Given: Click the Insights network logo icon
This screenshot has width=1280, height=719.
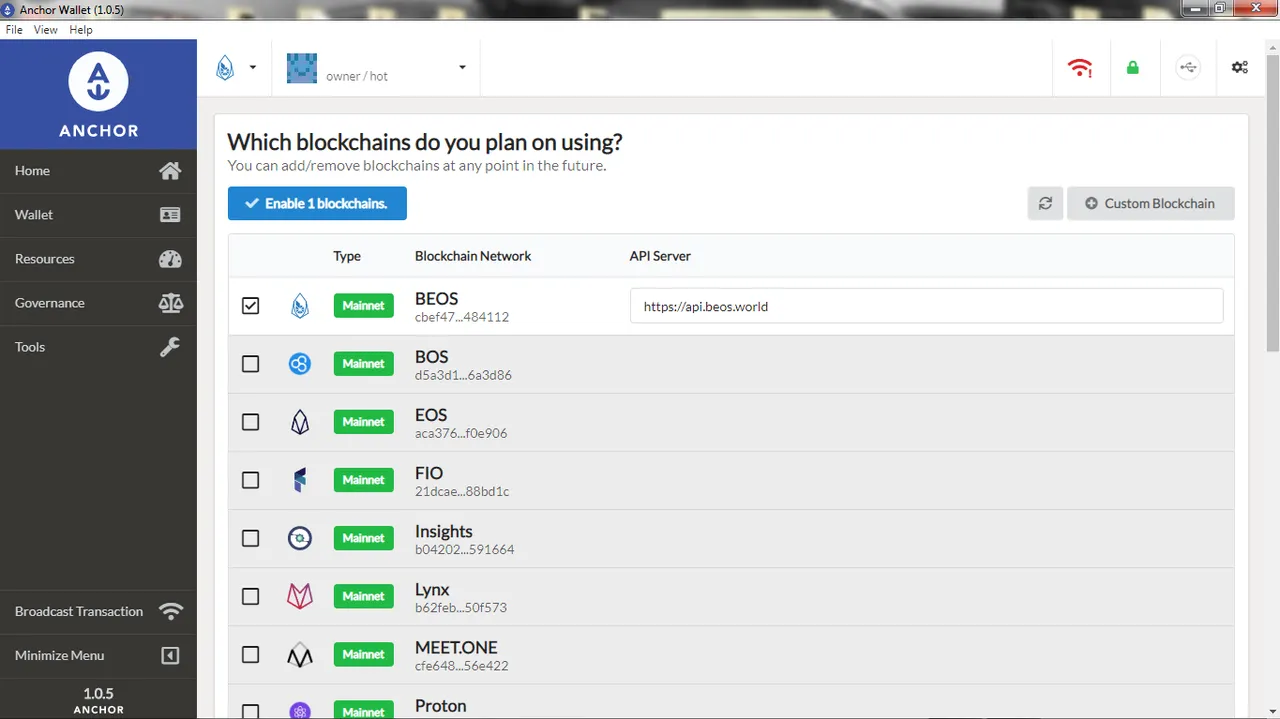Looking at the screenshot, I should pyautogui.click(x=300, y=538).
